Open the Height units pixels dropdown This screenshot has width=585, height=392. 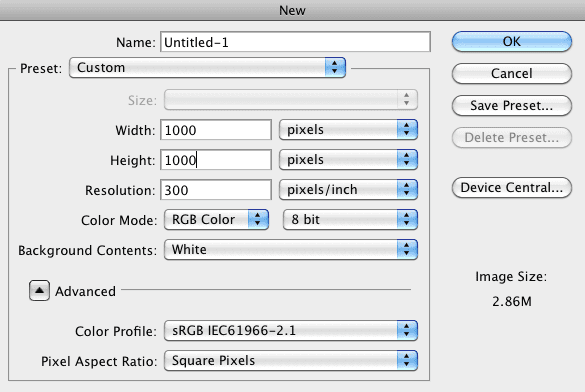tap(348, 160)
